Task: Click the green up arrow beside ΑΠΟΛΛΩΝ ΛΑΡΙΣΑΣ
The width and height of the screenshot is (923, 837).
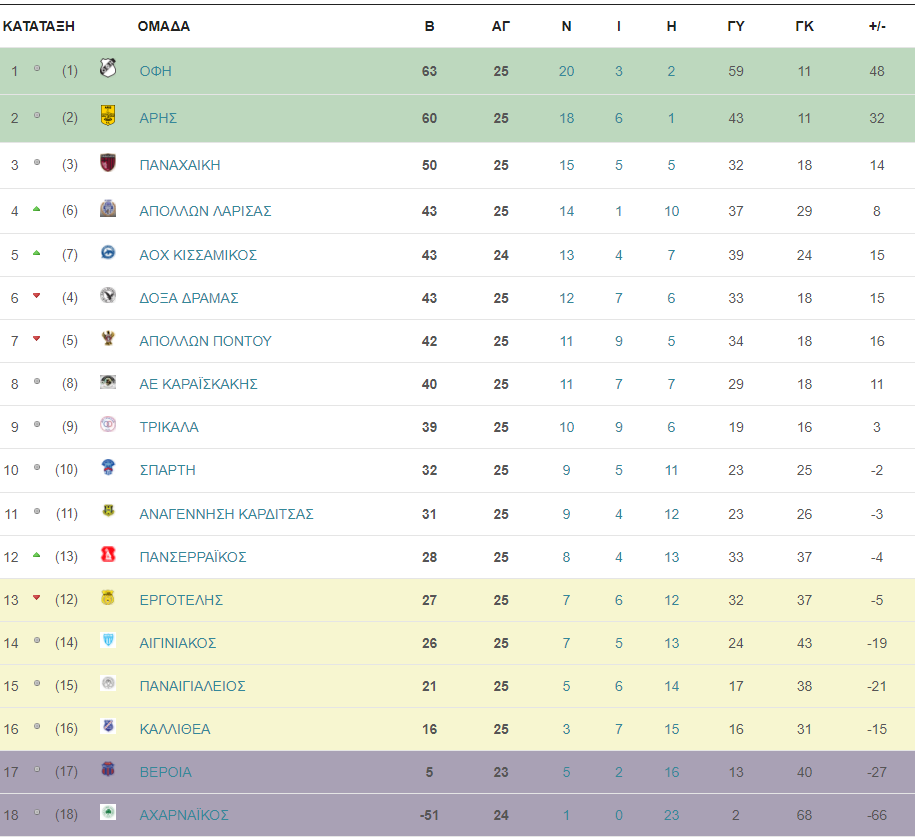Action: (x=36, y=209)
